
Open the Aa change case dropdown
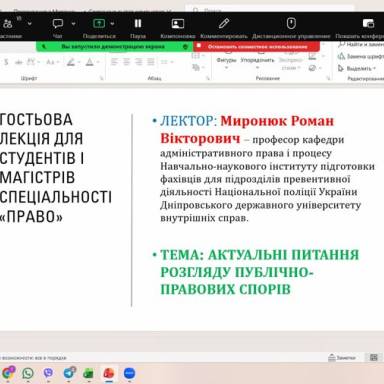(52, 62)
